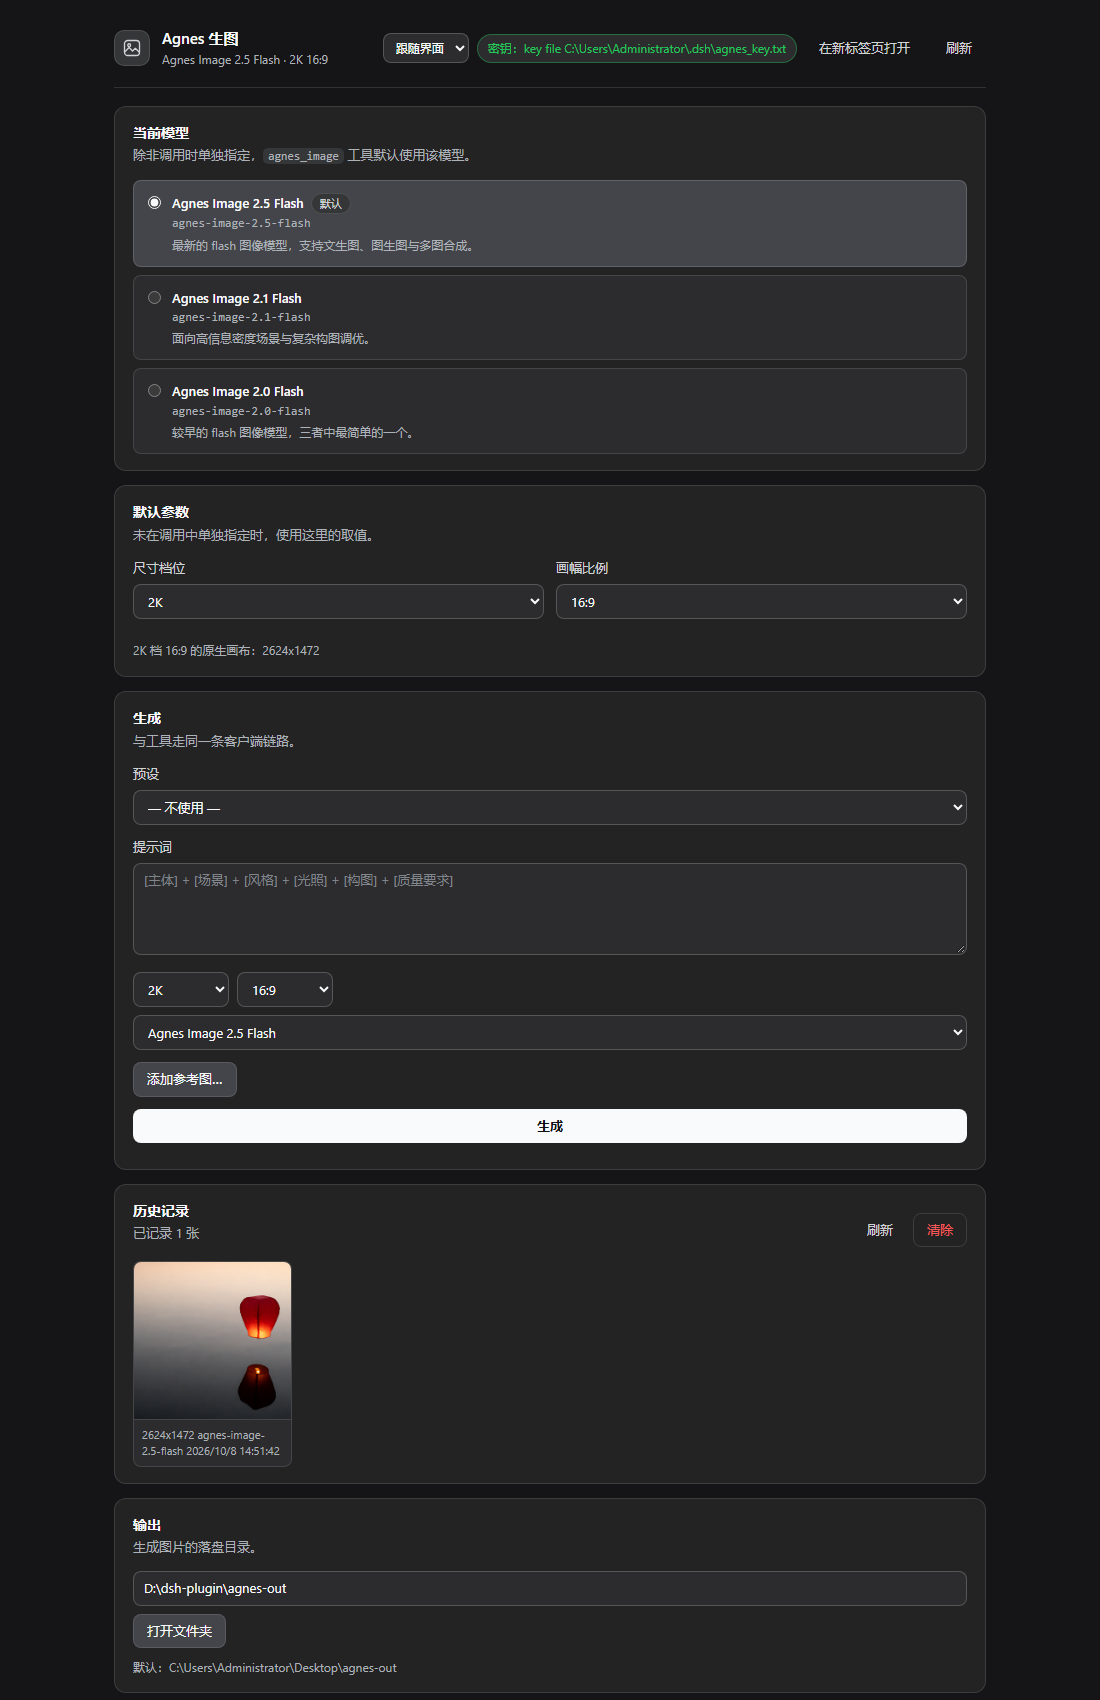Click the 默认参数 section heading

coord(161,512)
